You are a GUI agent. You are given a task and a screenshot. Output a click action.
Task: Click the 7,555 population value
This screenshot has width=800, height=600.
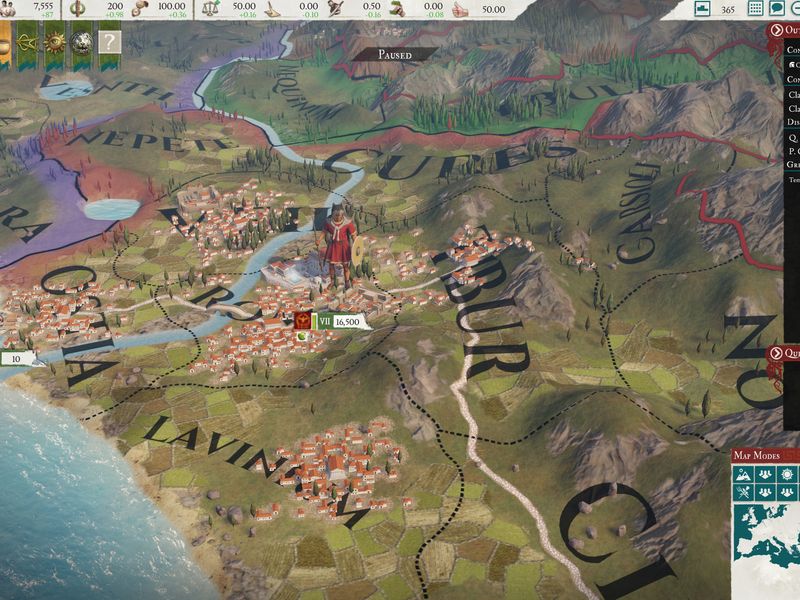pyautogui.click(x=43, y=6)
